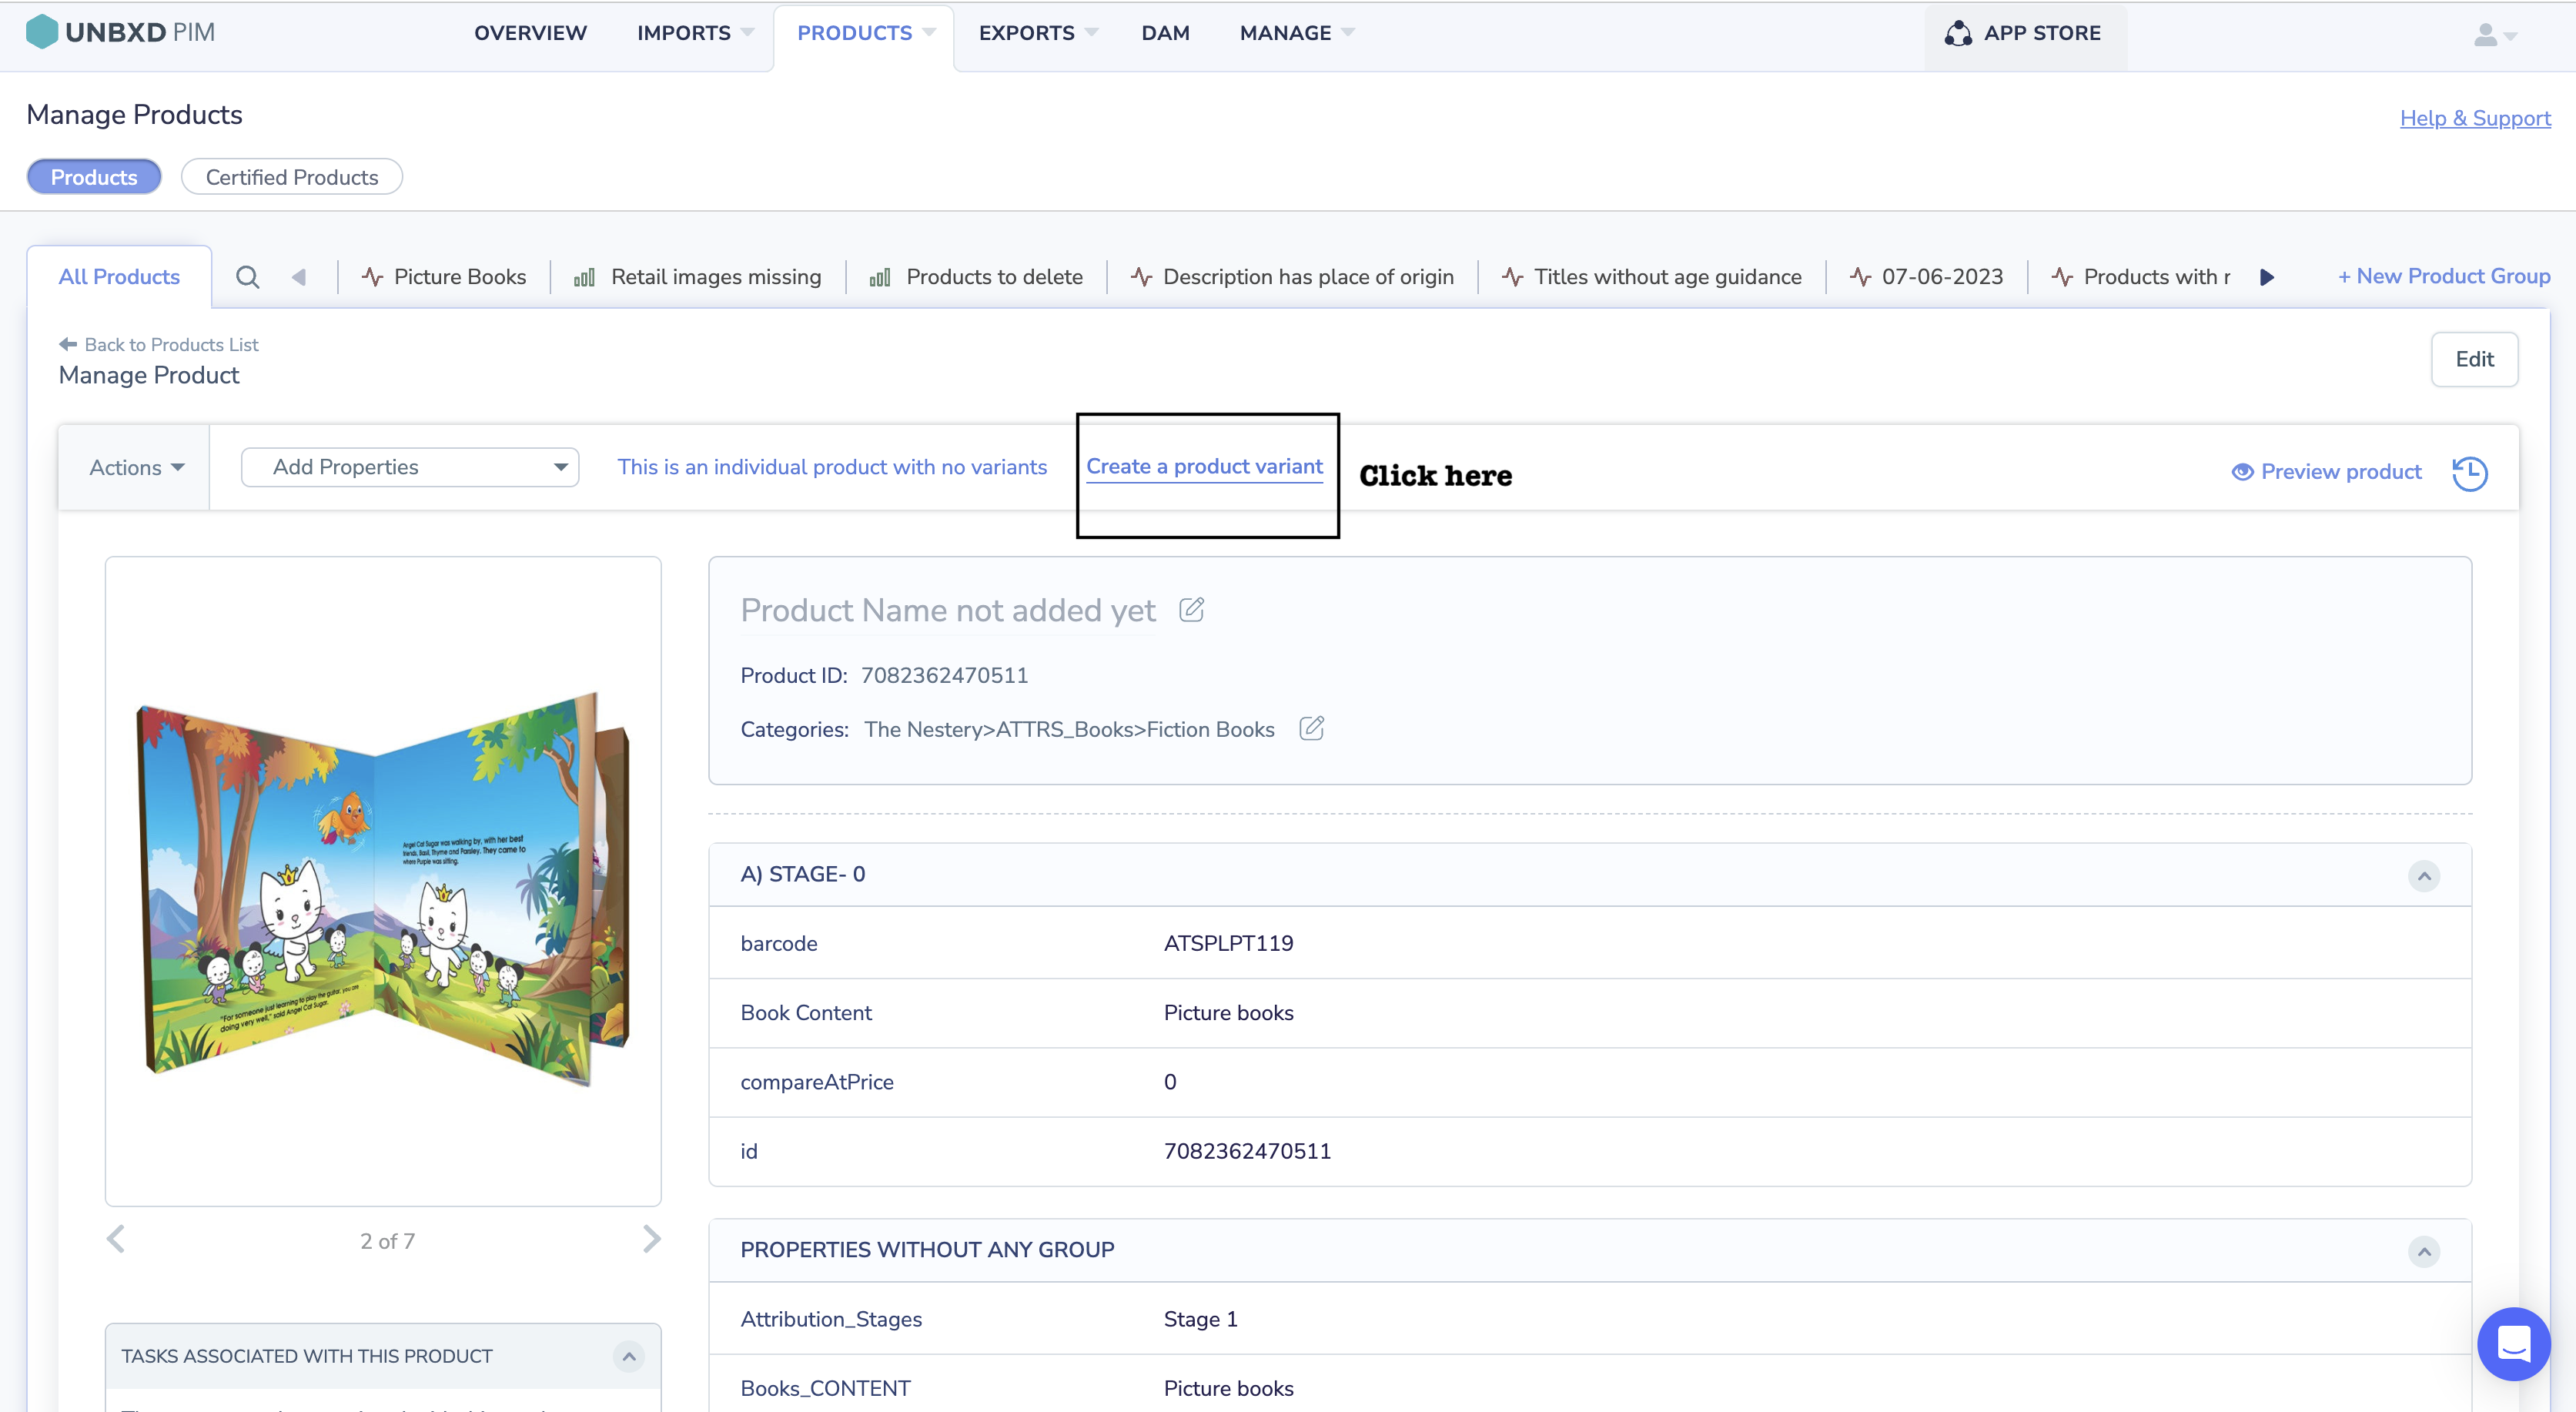Click Create a product variant link

1204,466
